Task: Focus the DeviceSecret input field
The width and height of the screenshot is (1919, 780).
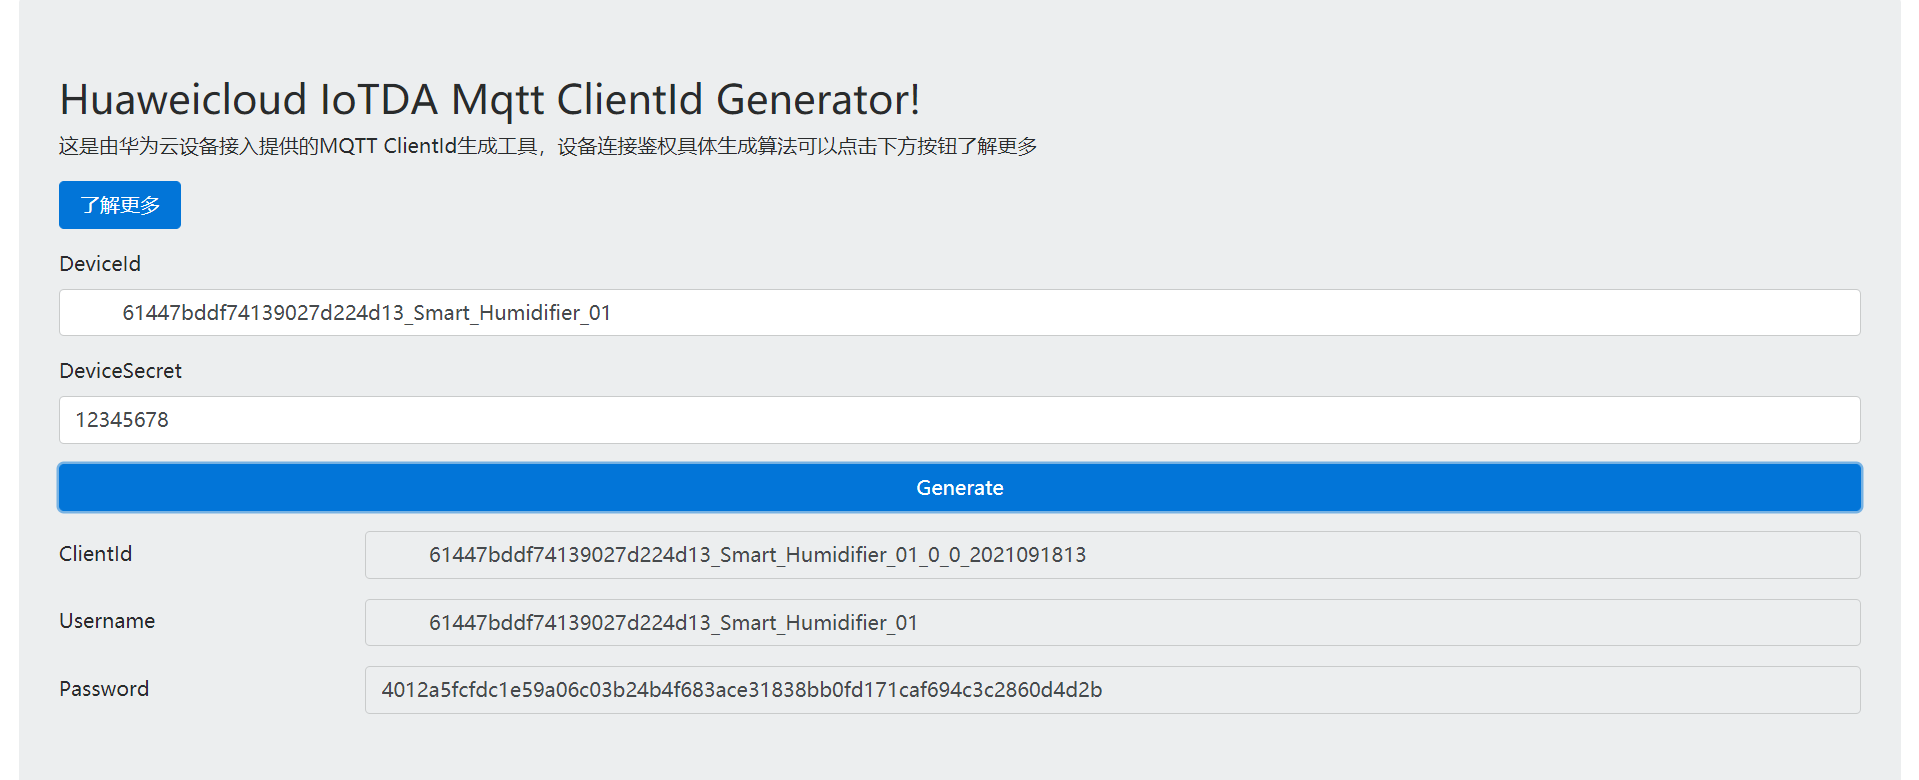Action: click(x=958, y=420)
